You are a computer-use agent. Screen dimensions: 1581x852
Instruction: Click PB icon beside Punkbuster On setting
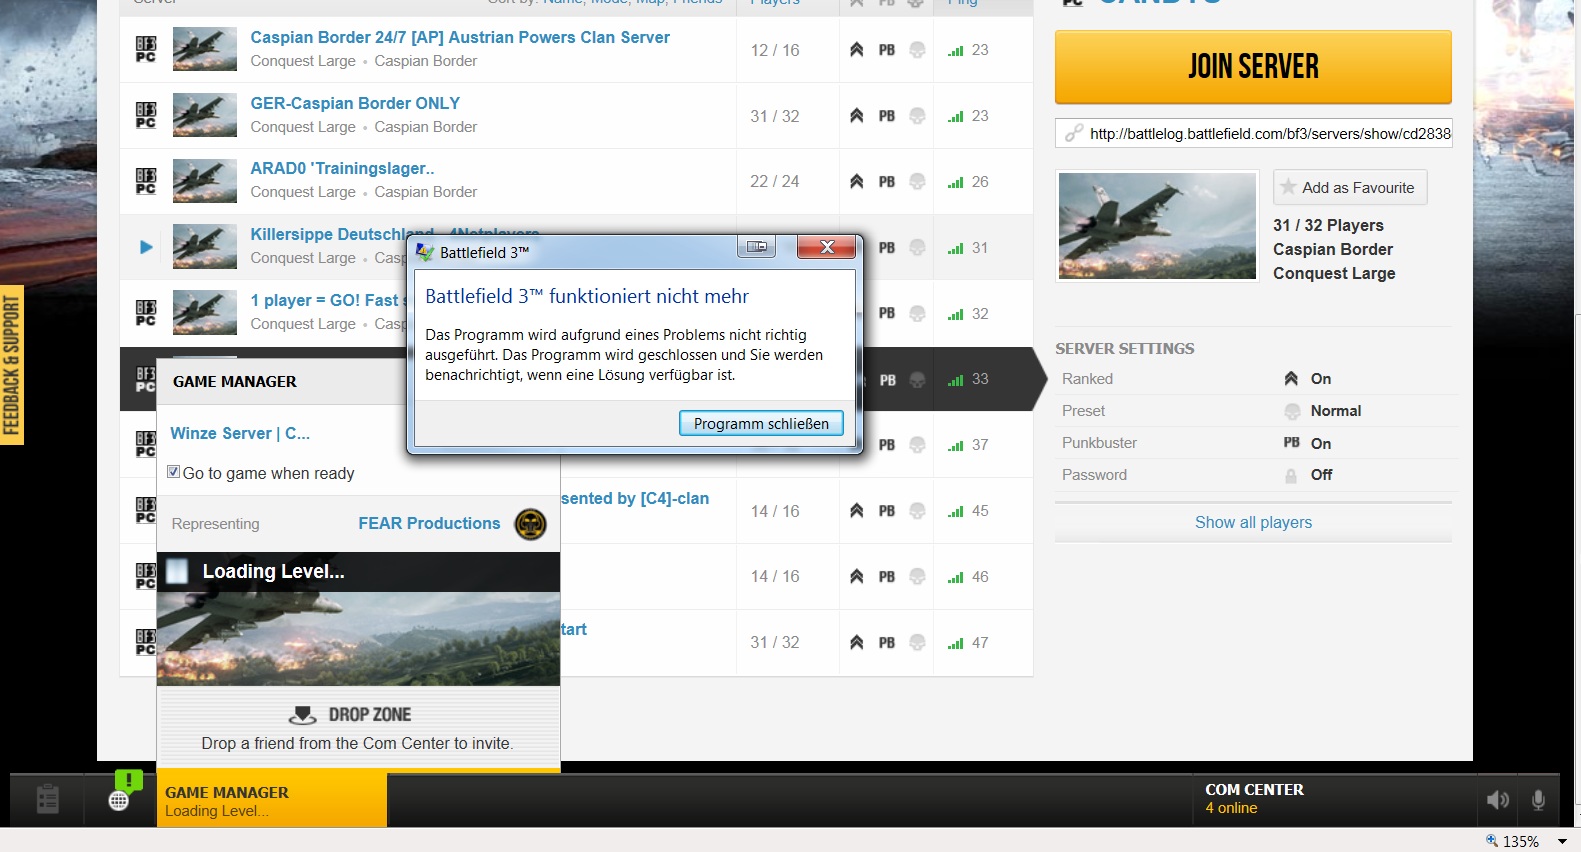(1292, 443)
